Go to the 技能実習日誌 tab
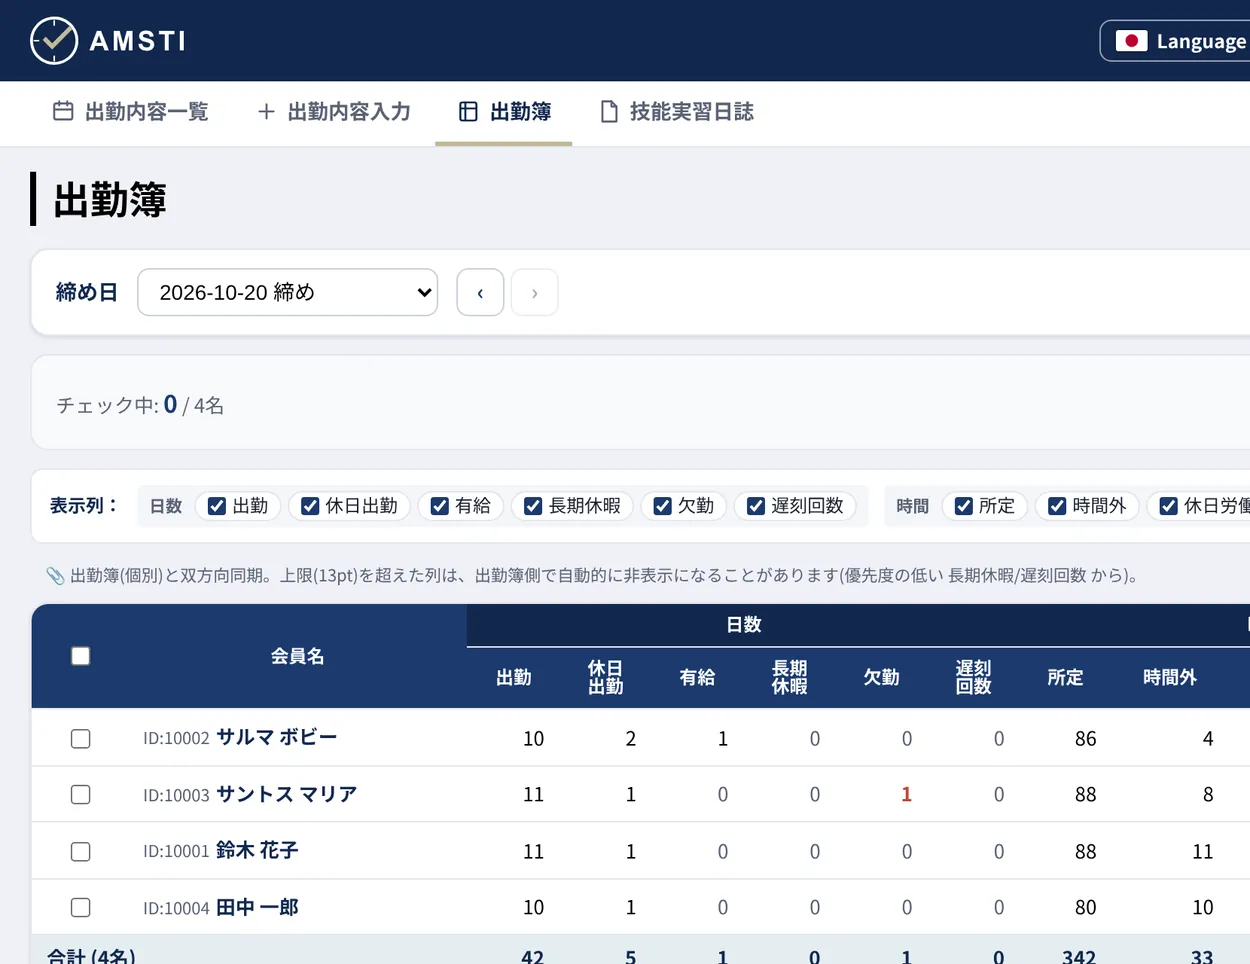The image size is (1250, 964). click(676, 112)
